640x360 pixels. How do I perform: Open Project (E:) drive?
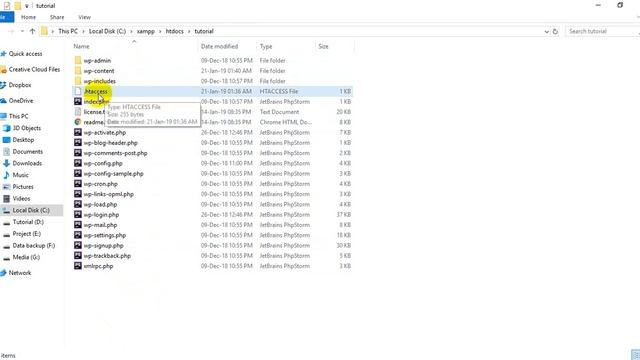pos(27,234)
